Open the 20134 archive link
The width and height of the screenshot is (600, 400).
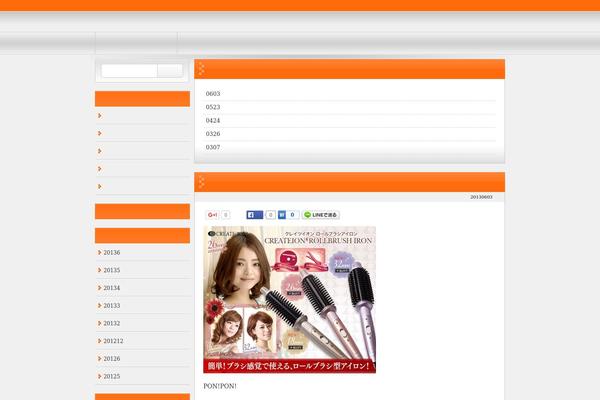click(x=111, y=288)
